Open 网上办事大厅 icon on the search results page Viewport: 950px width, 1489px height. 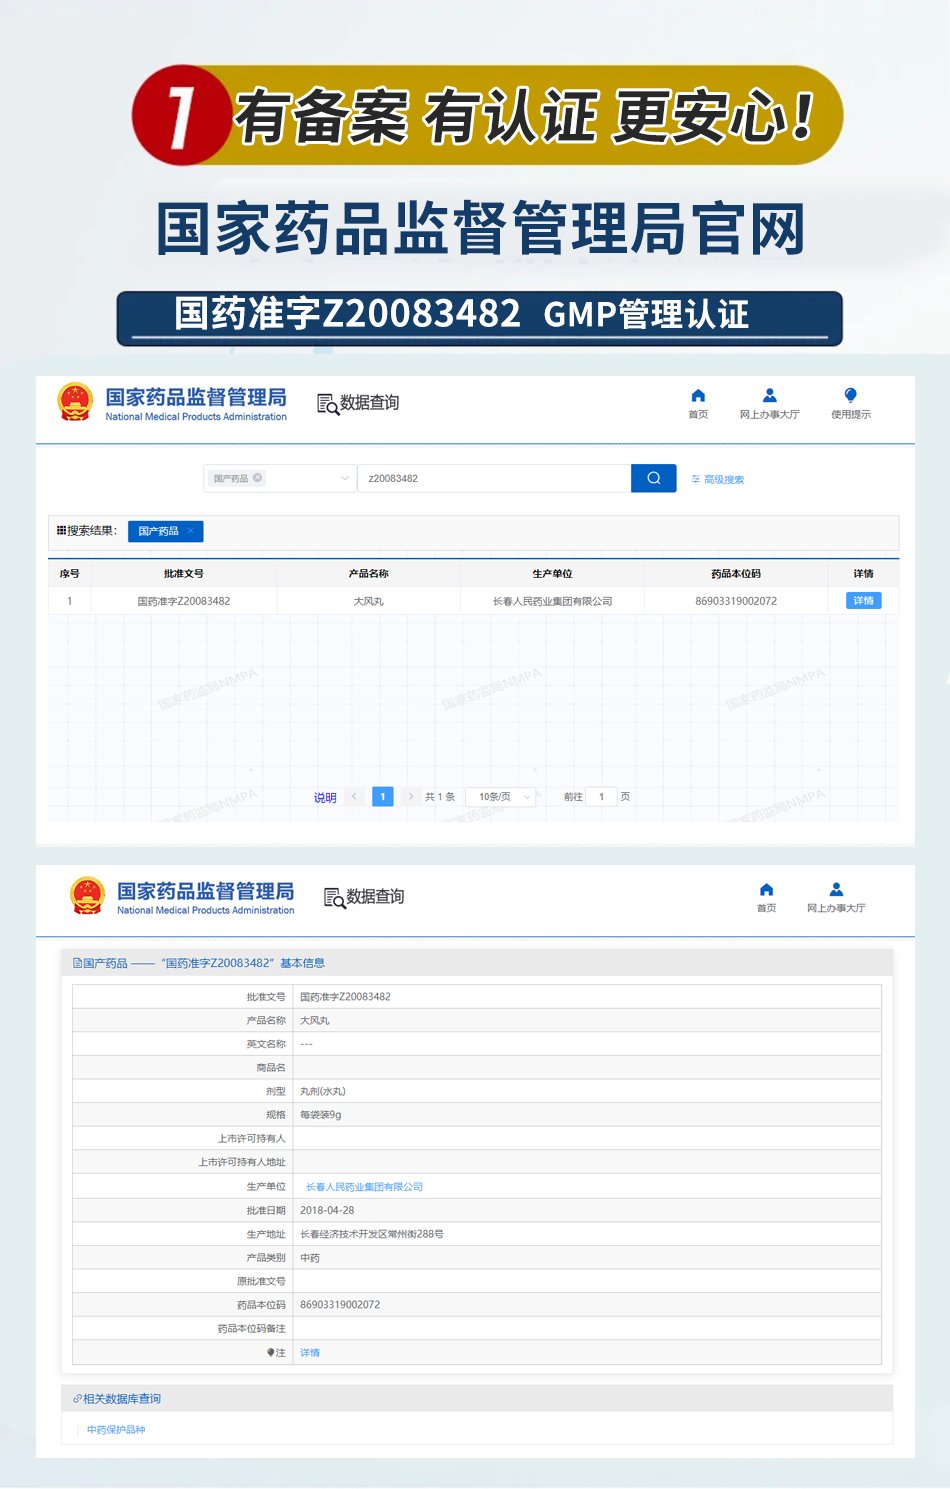(x=769, y=396)
